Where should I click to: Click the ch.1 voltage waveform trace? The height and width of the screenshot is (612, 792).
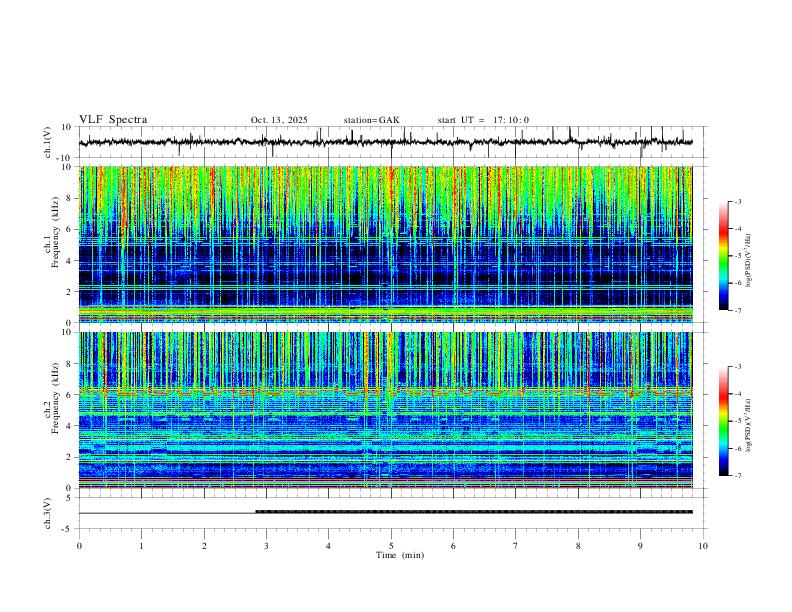tap(385, 142)
